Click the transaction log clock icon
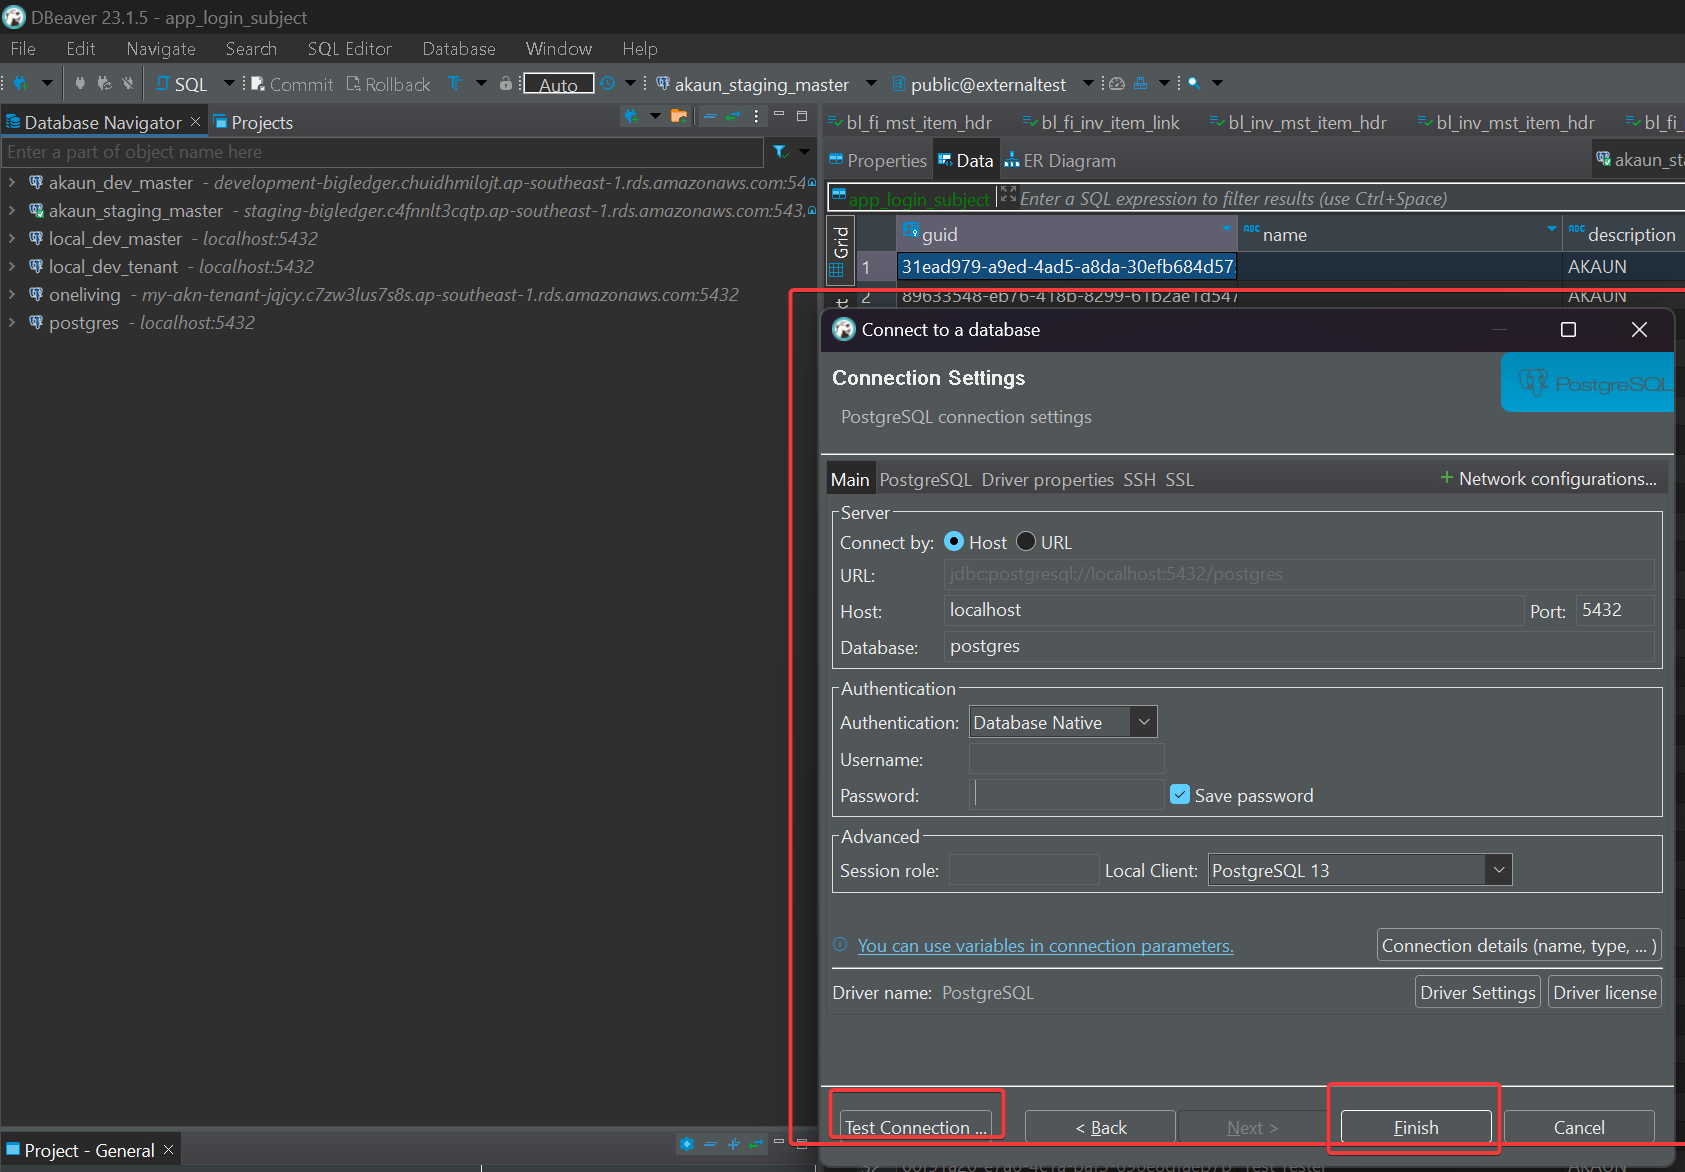Screen dimensions: 1685x1172 [607, 84]
